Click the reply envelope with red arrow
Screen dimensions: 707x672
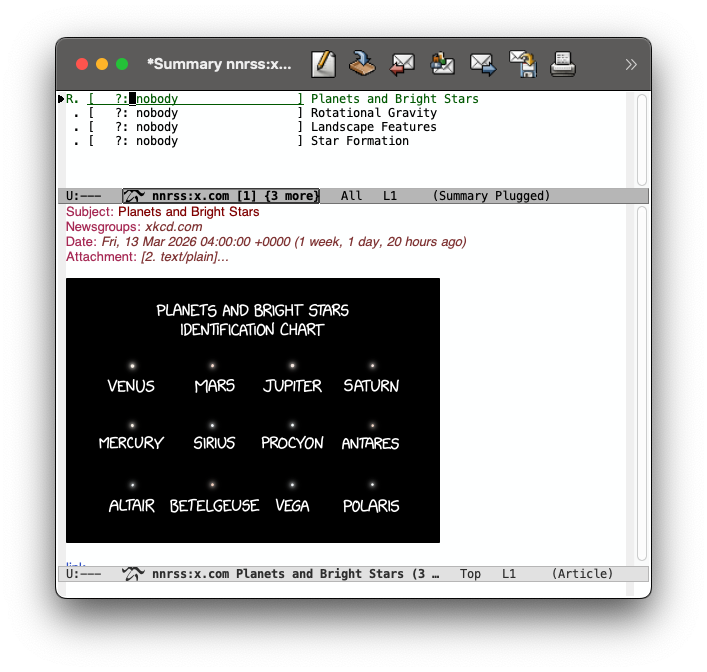click(x=402, y=64)
